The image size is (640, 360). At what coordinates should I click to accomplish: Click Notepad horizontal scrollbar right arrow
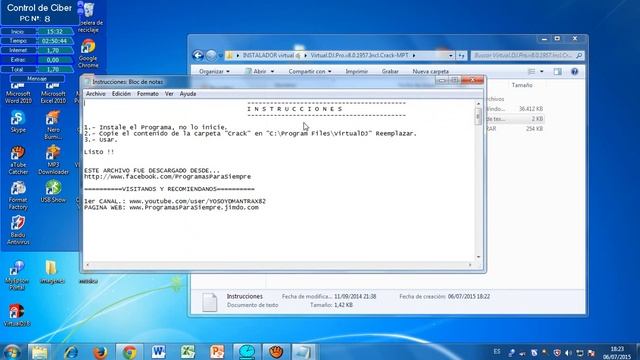click(470, 265)
